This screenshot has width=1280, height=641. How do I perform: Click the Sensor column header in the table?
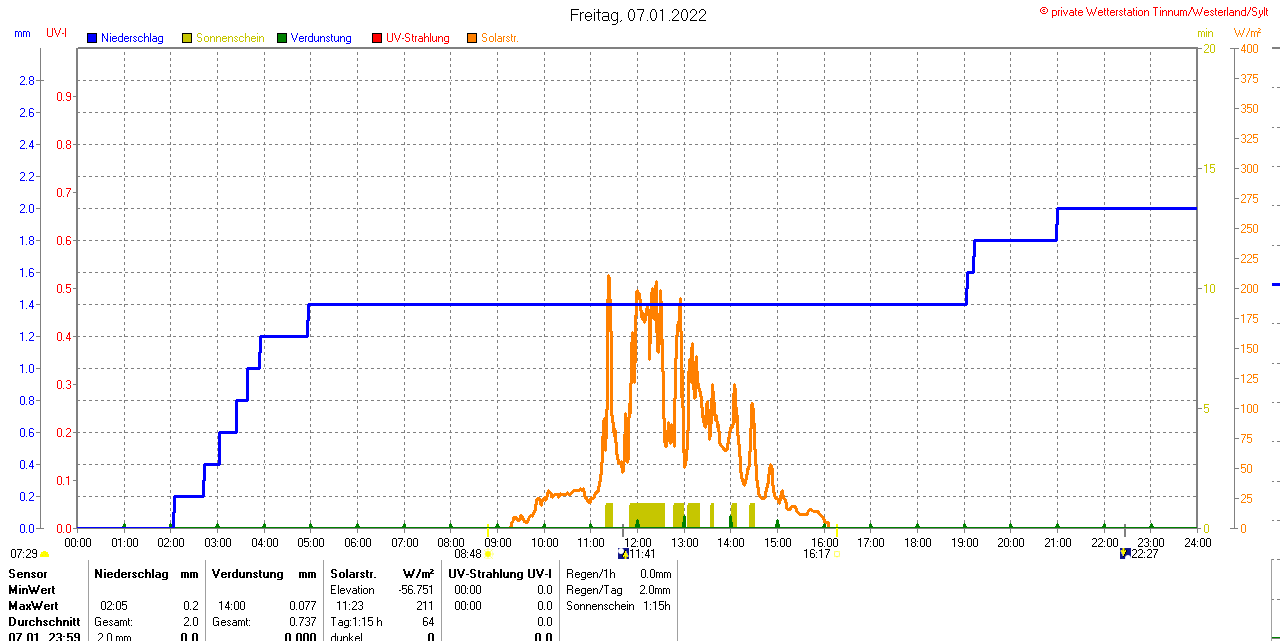(x=27, y=574)
